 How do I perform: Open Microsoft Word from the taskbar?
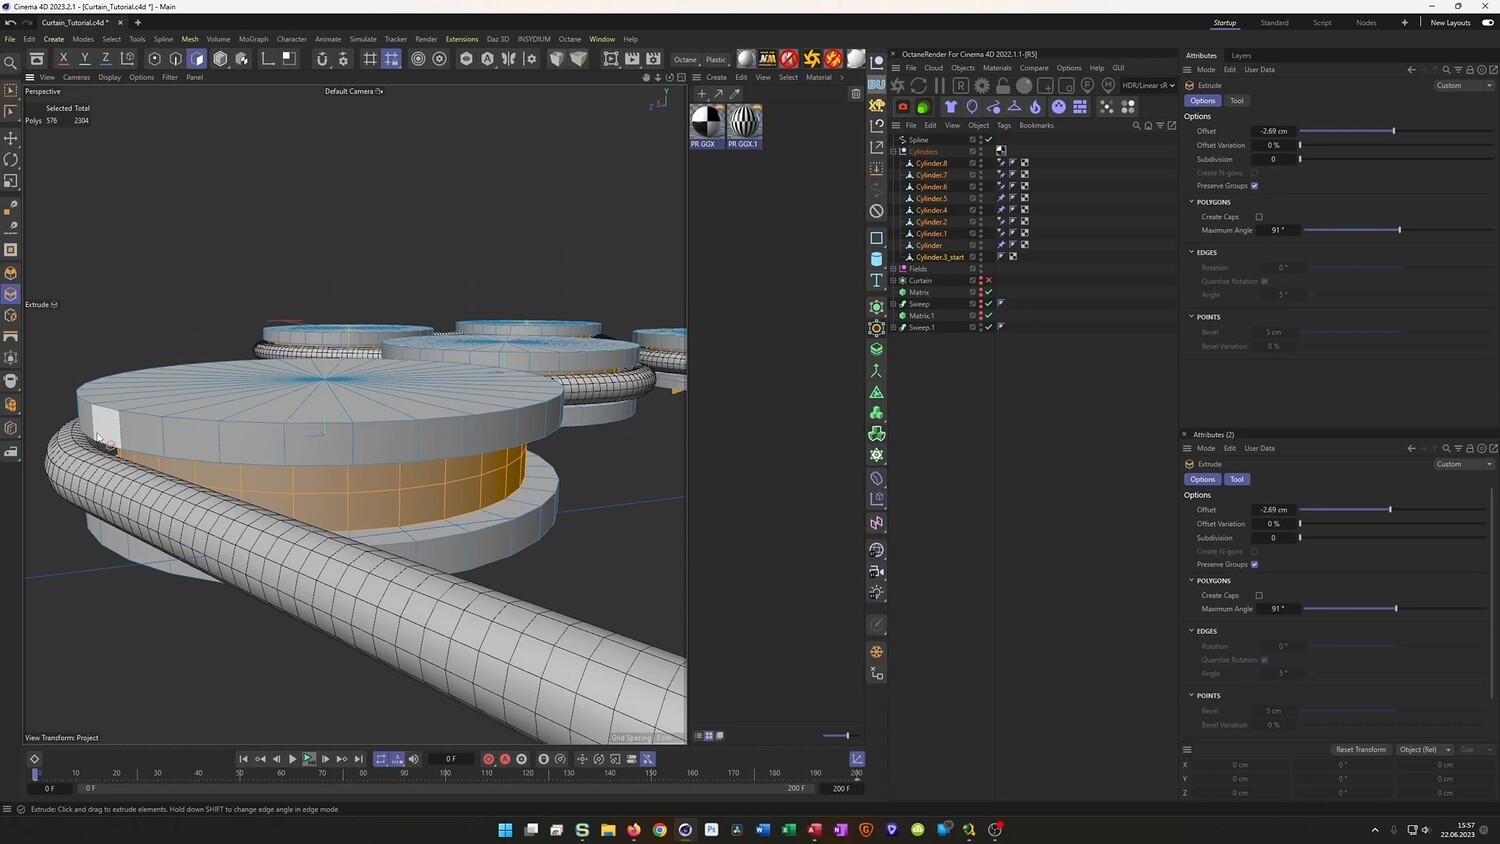pyautogui.click(x=763, y=830)
